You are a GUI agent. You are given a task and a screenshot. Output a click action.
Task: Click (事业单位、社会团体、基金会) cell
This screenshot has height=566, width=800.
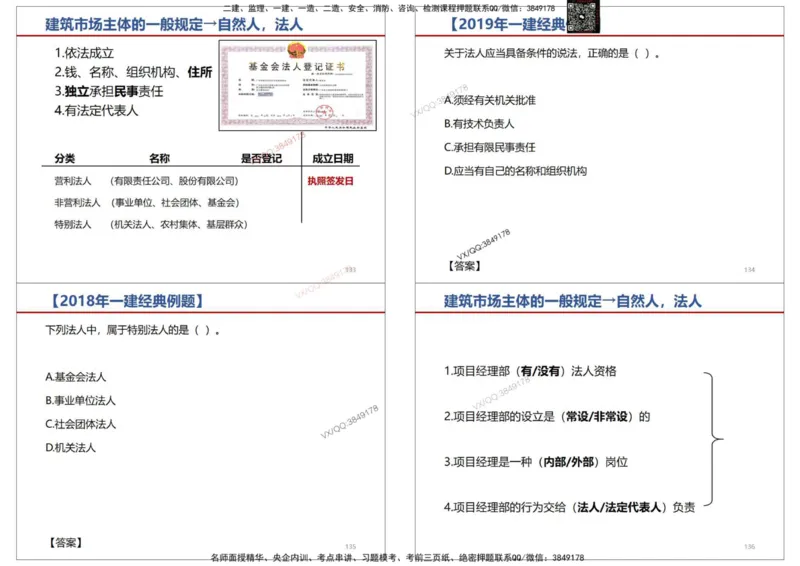point(174,202)
